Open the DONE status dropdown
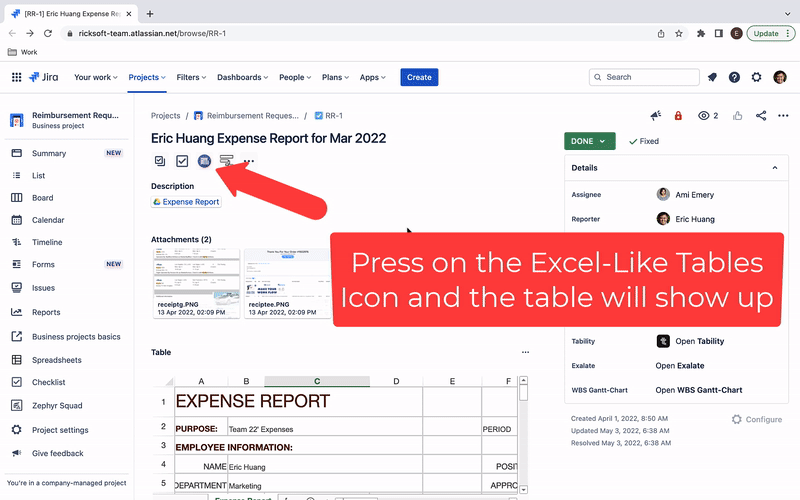 pyautogui.click(x=589, y=141)
